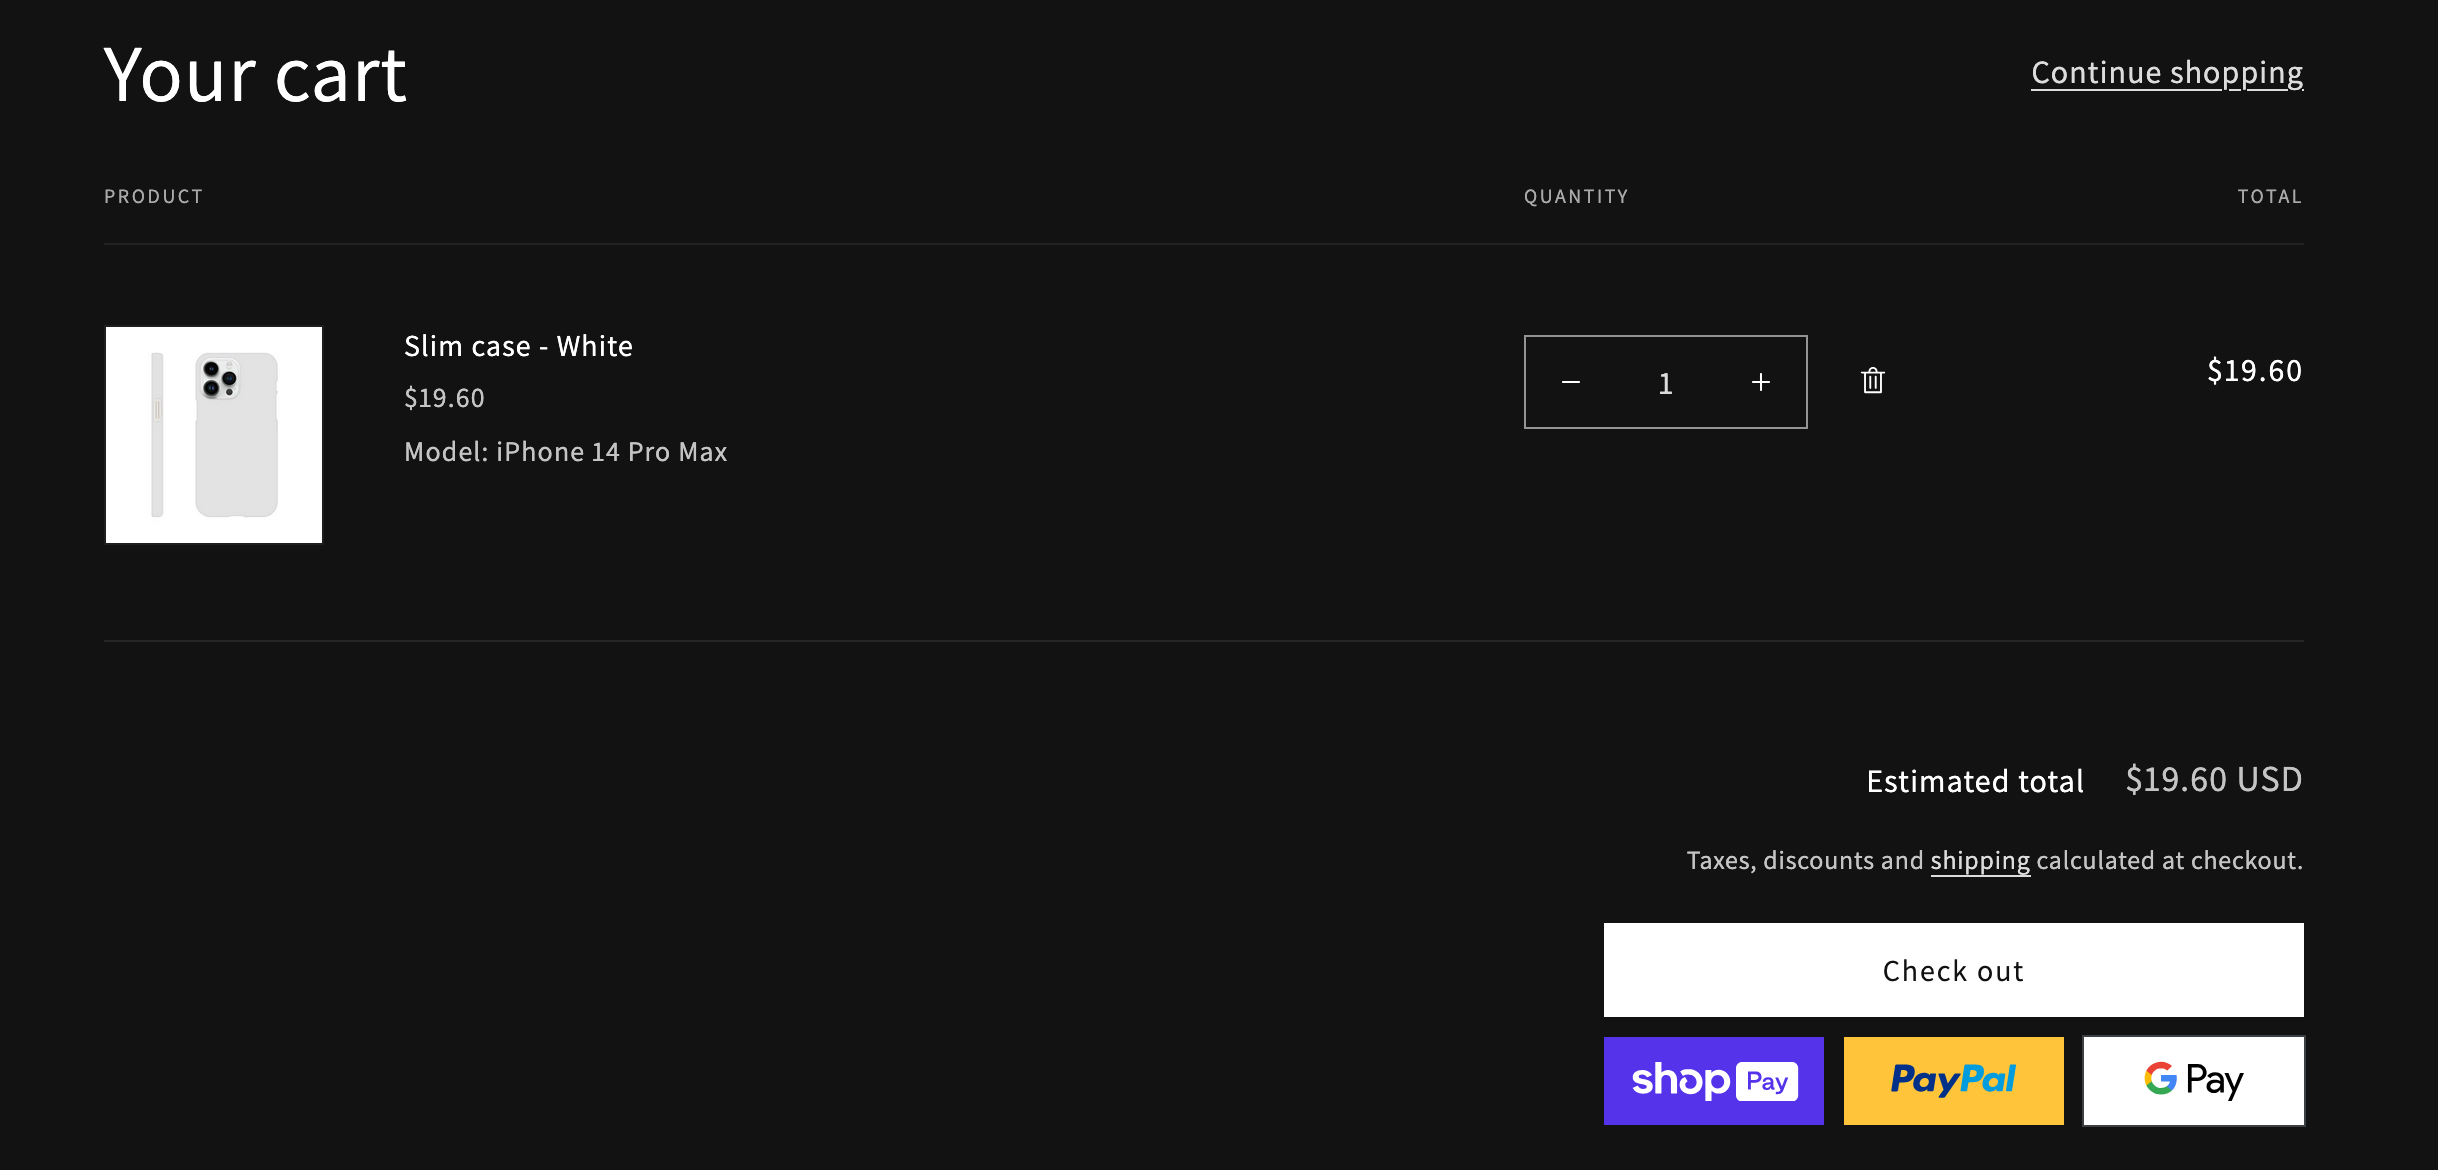Choose the PayPal payment button

[1953, 1081]
